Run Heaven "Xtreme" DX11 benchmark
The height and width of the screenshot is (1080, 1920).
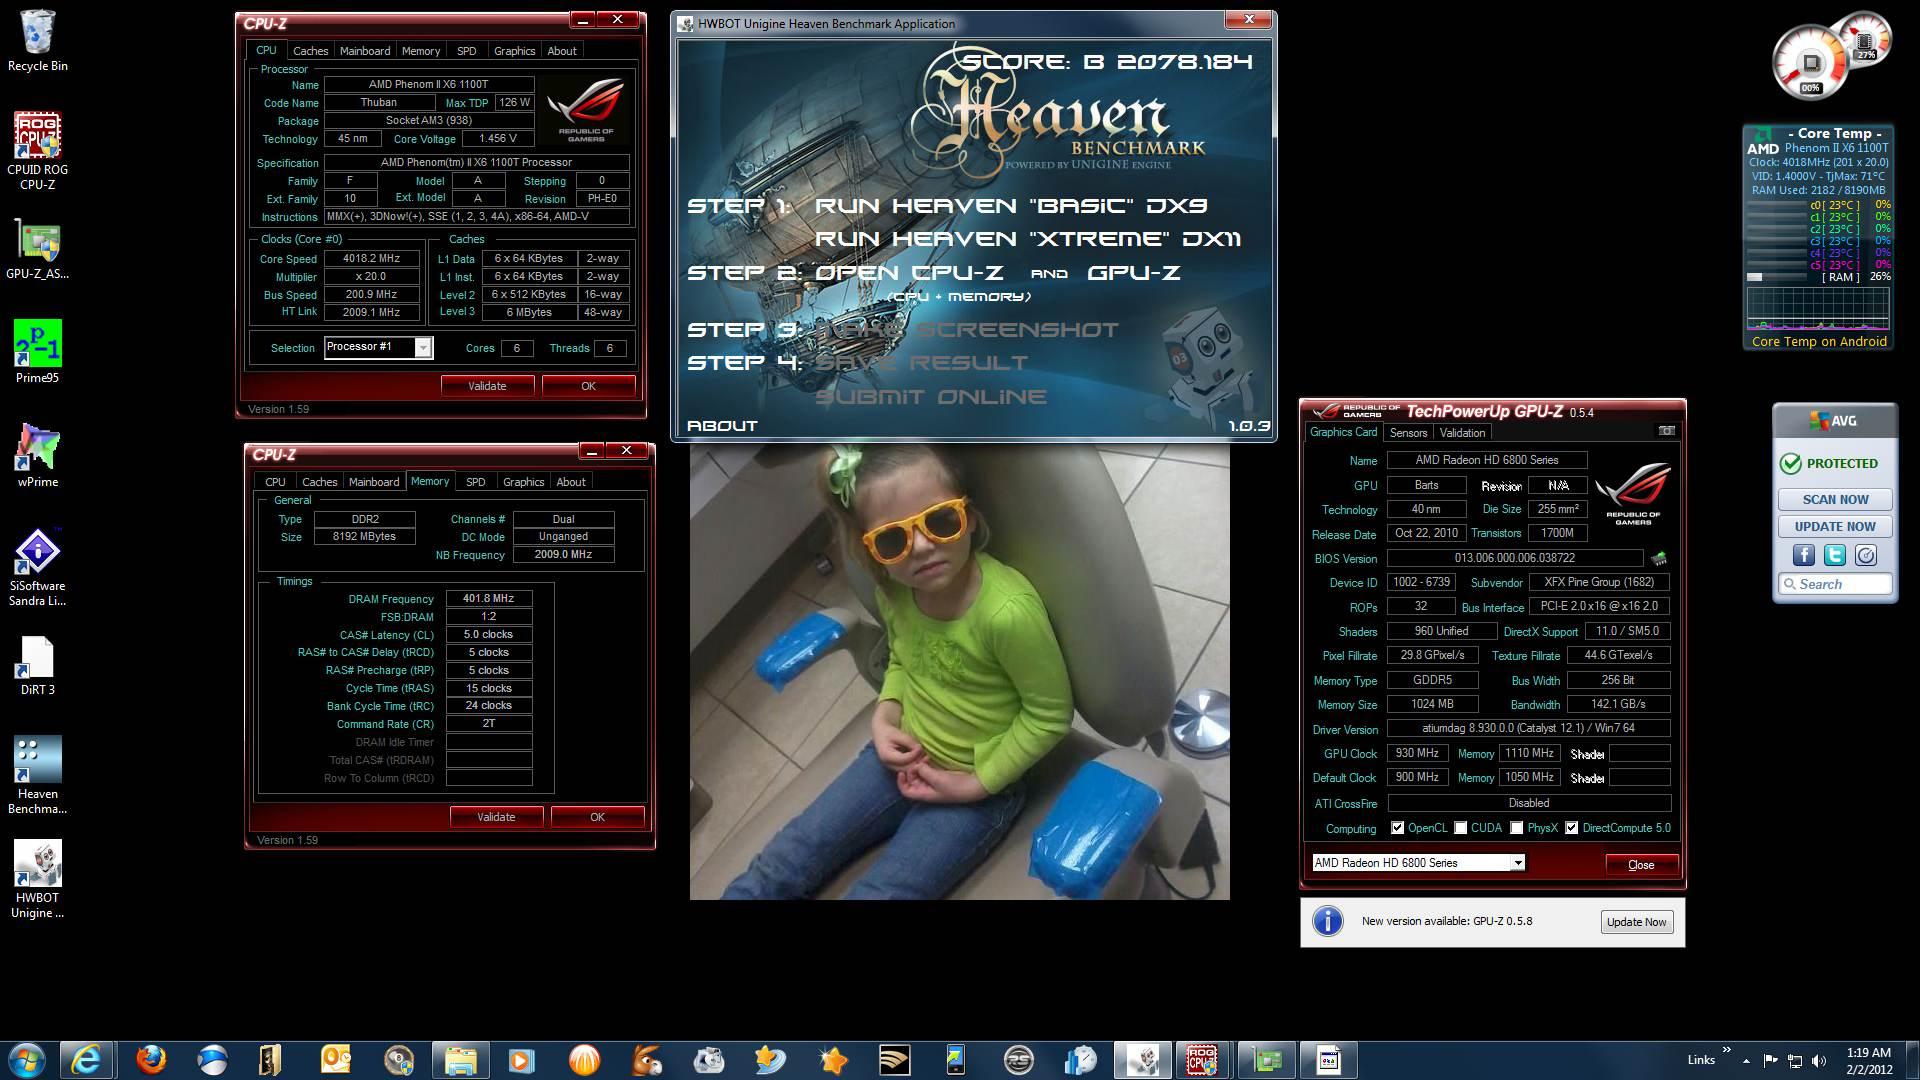(1028, 238)
